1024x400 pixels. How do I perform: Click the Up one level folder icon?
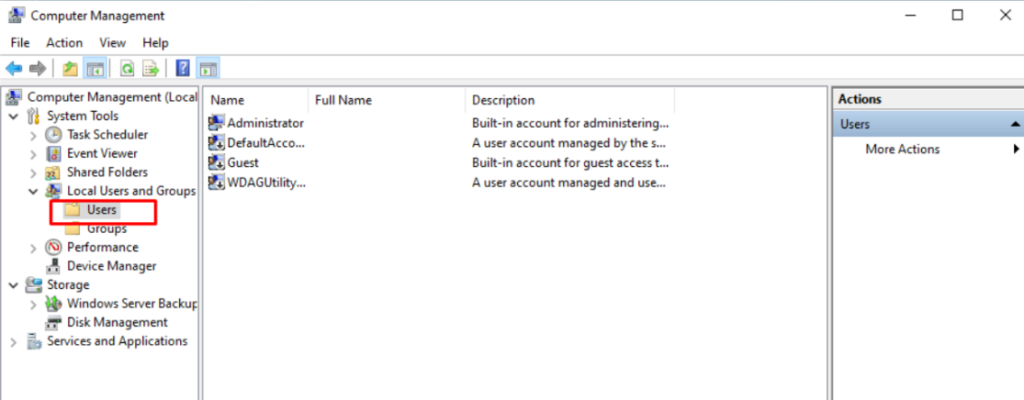coord(70,68)
